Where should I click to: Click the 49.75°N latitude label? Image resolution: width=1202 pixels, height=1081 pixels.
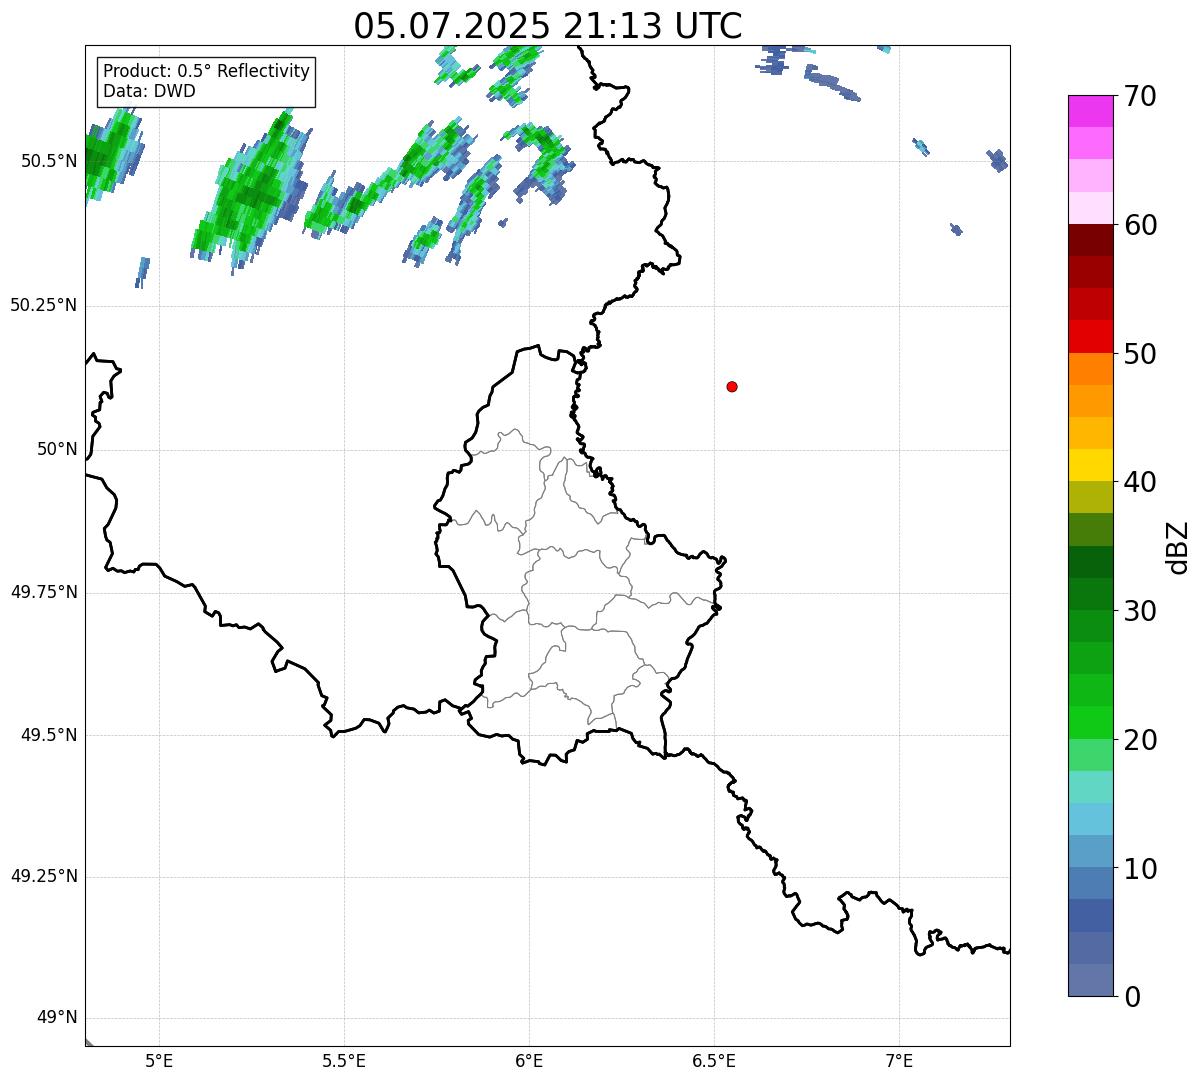44,592
